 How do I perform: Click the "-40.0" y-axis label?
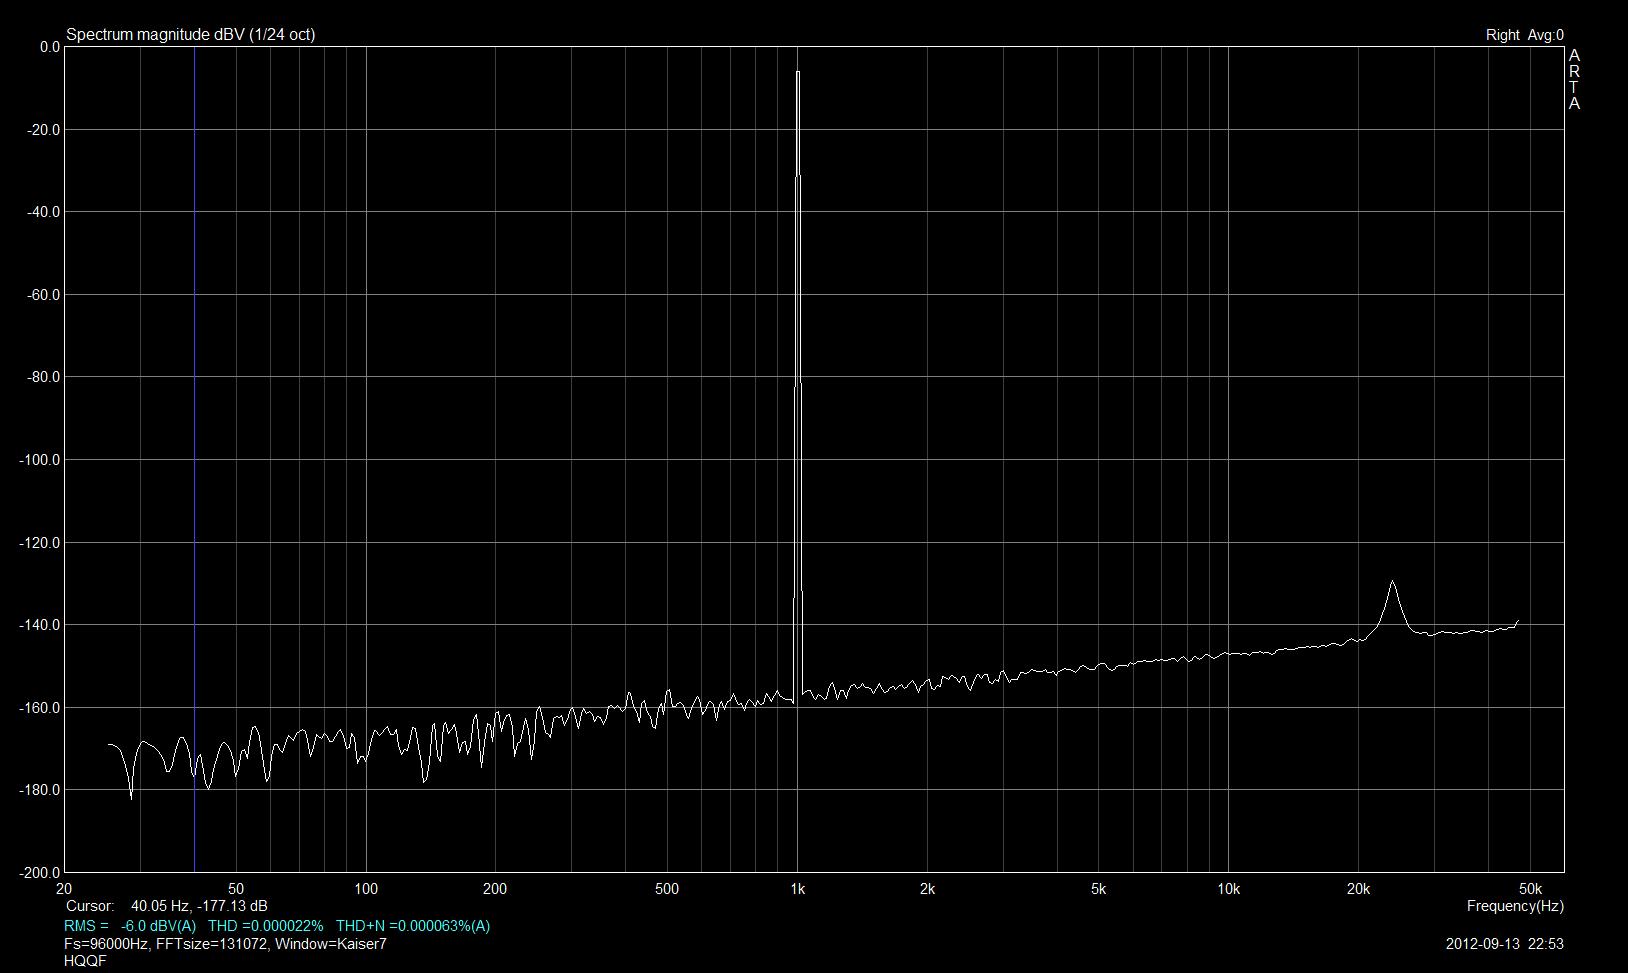45,212
